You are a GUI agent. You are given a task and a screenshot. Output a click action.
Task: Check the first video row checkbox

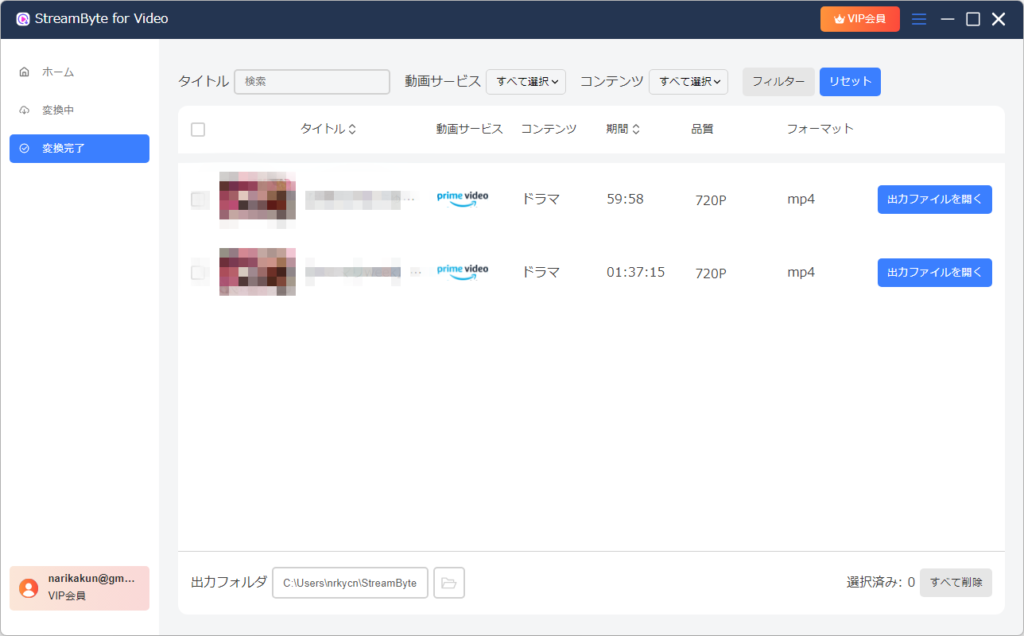[x=198, y=199]
